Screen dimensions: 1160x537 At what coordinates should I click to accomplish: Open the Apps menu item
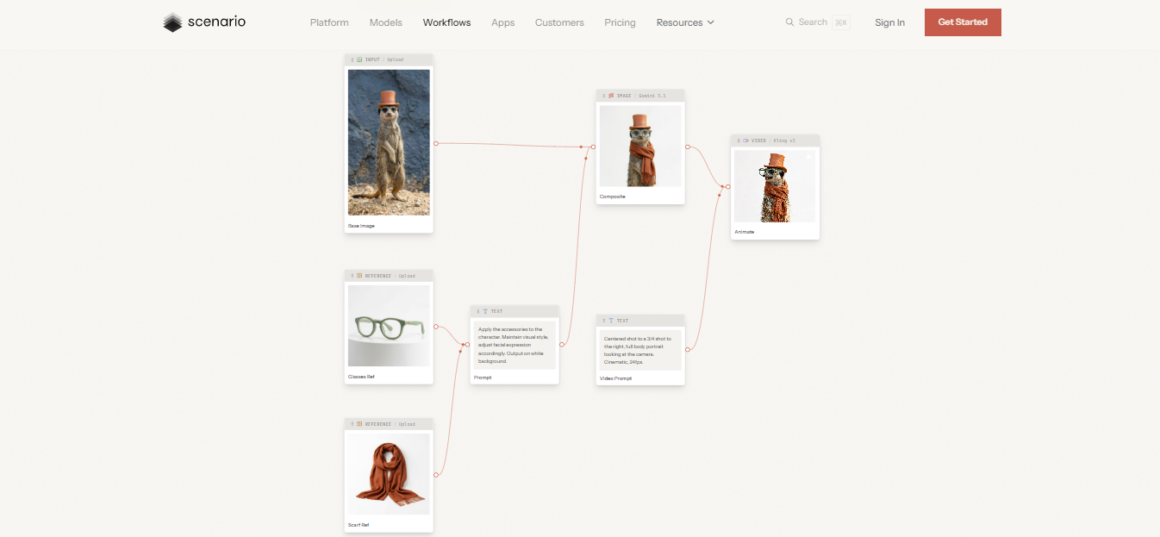(503, 22)
